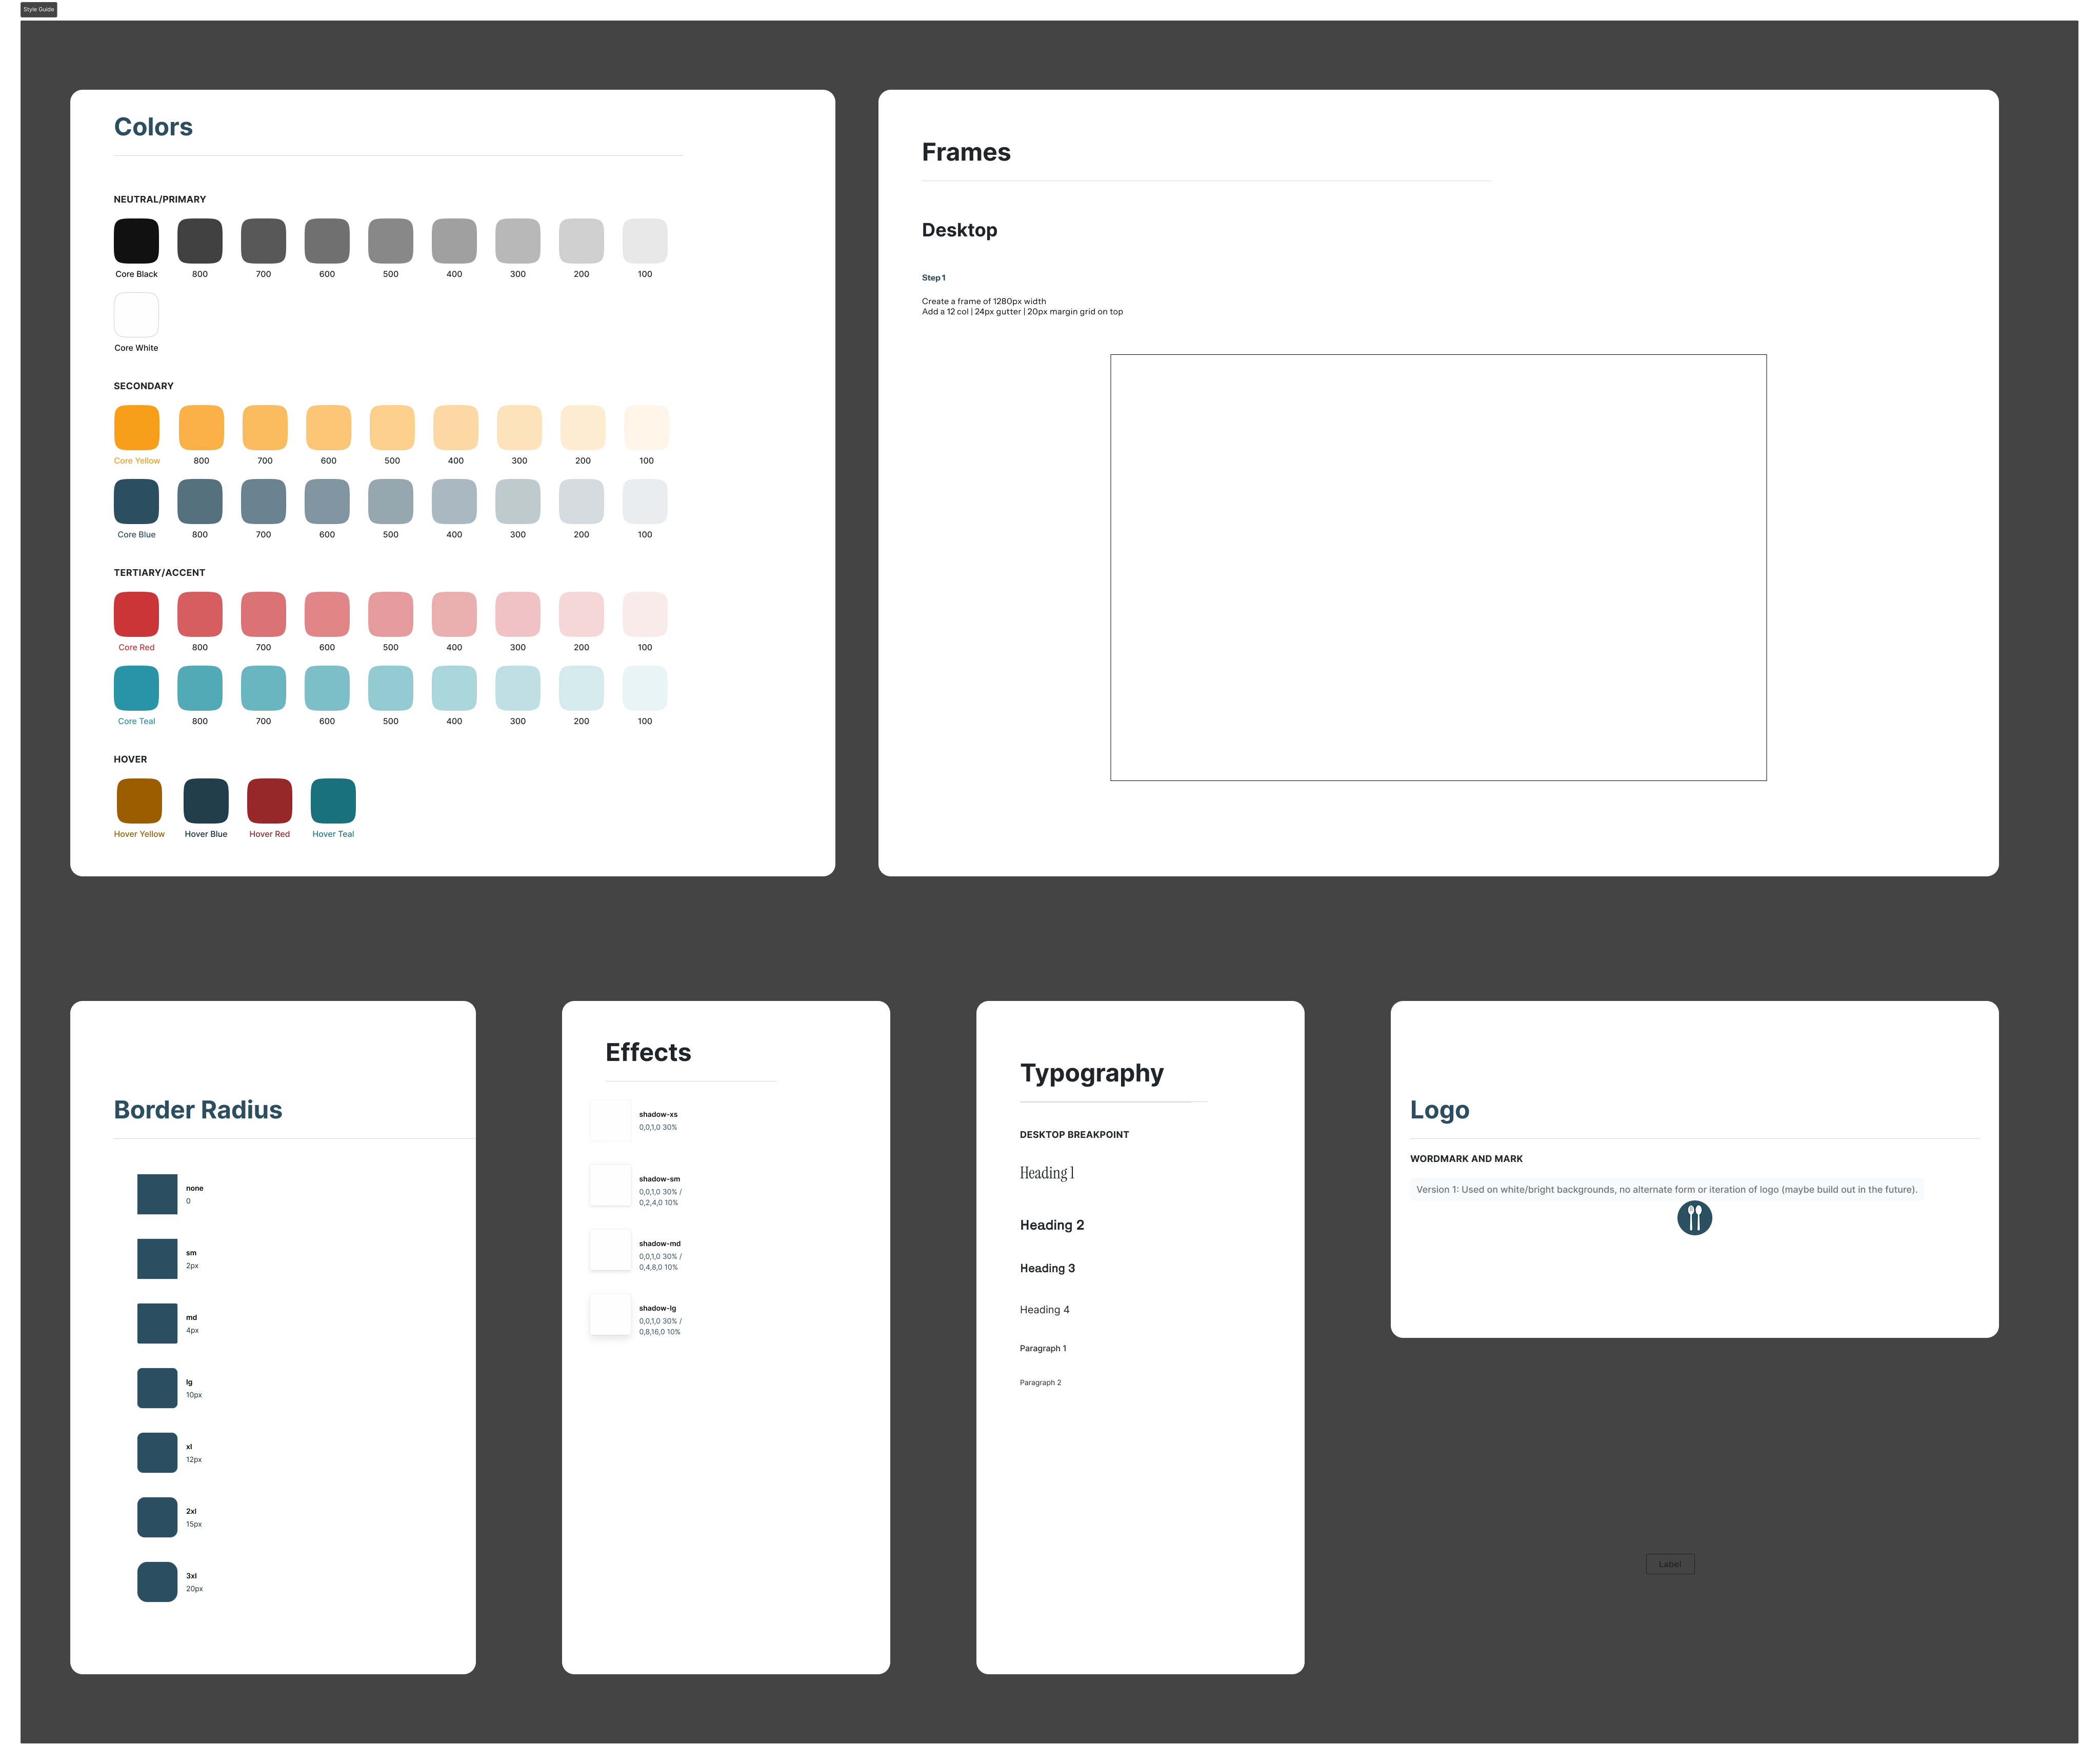Click the fork and spoon logo mark
2099x1764 pixels.
pyautogui.click(x=1694, y=1217)
